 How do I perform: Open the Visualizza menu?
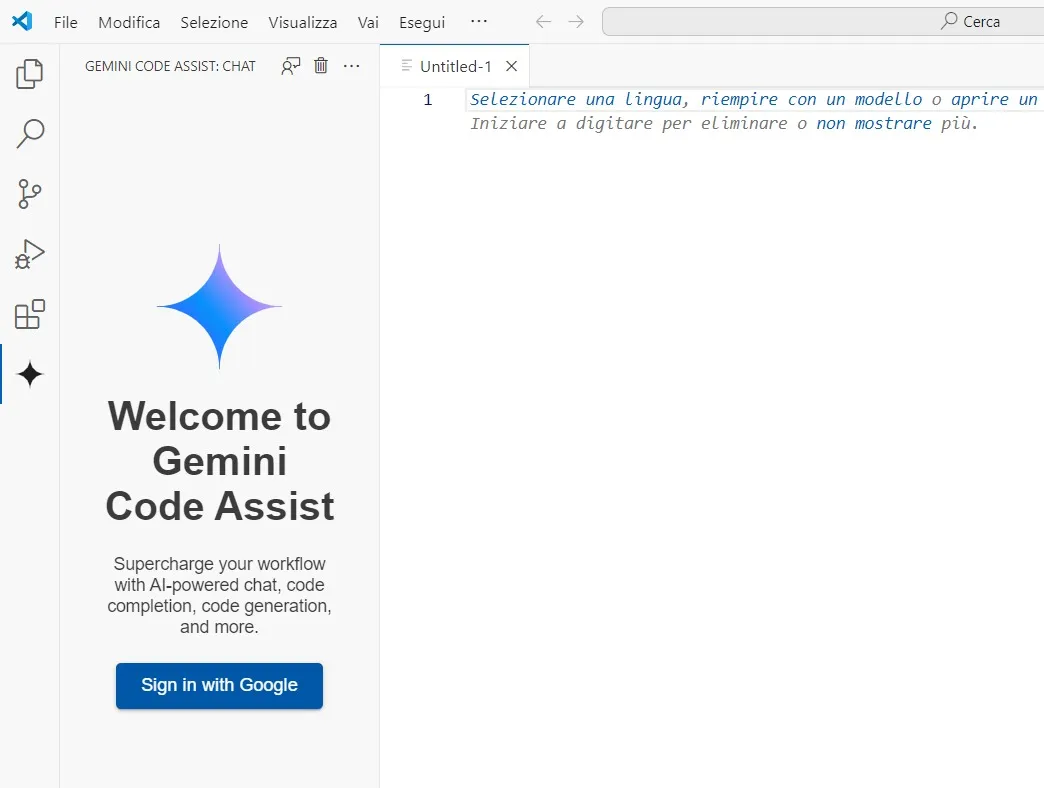302,22
